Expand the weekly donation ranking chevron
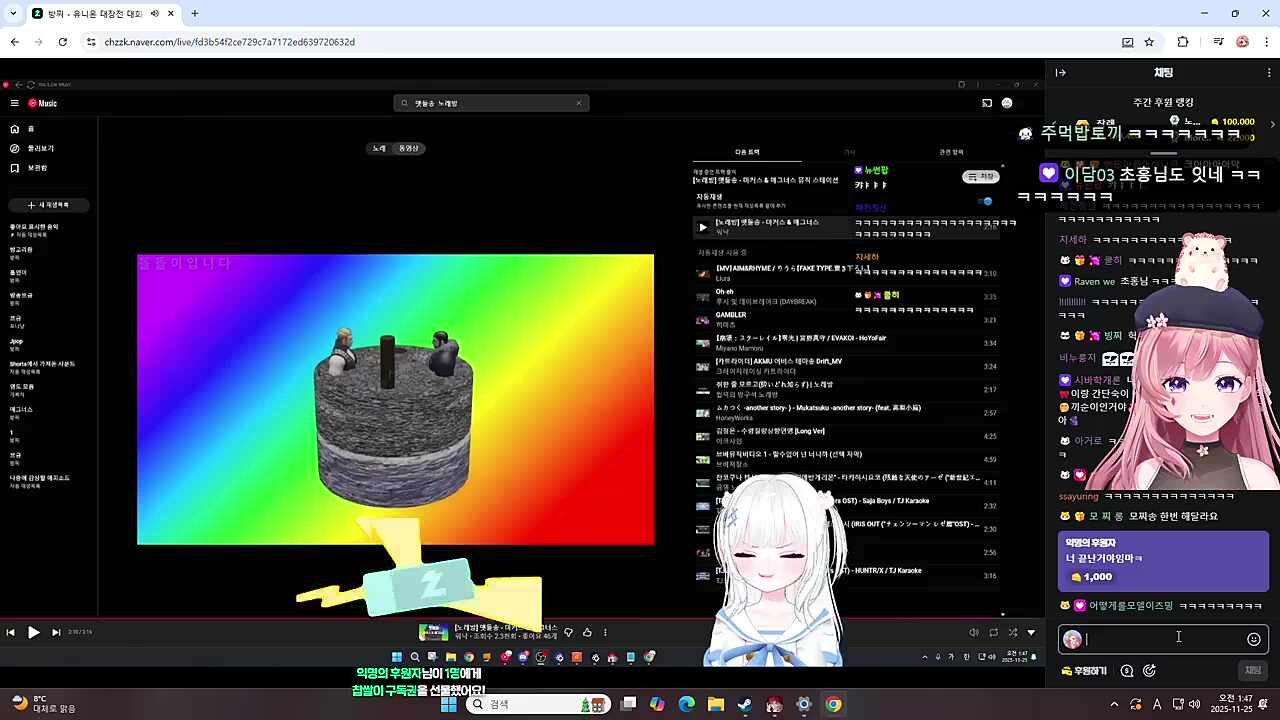The image size is (1280, 720). [x=1273, y=125]
